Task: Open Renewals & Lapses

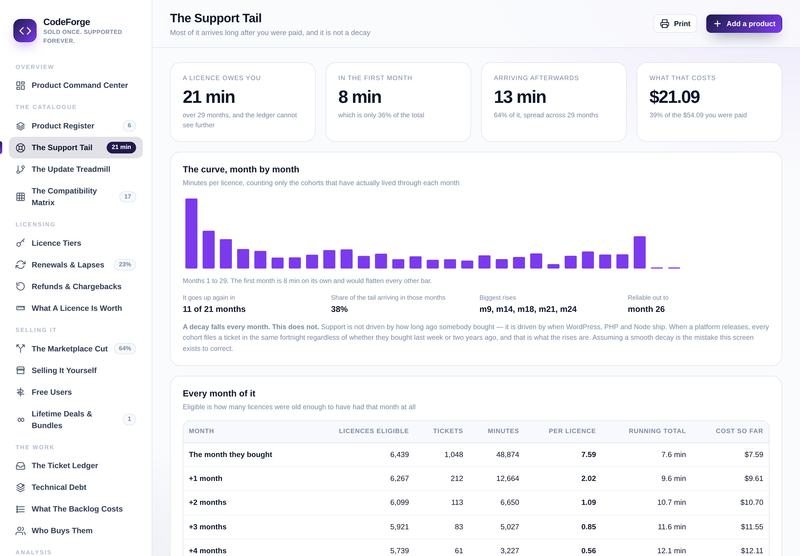Action: (x=76, y=265)
